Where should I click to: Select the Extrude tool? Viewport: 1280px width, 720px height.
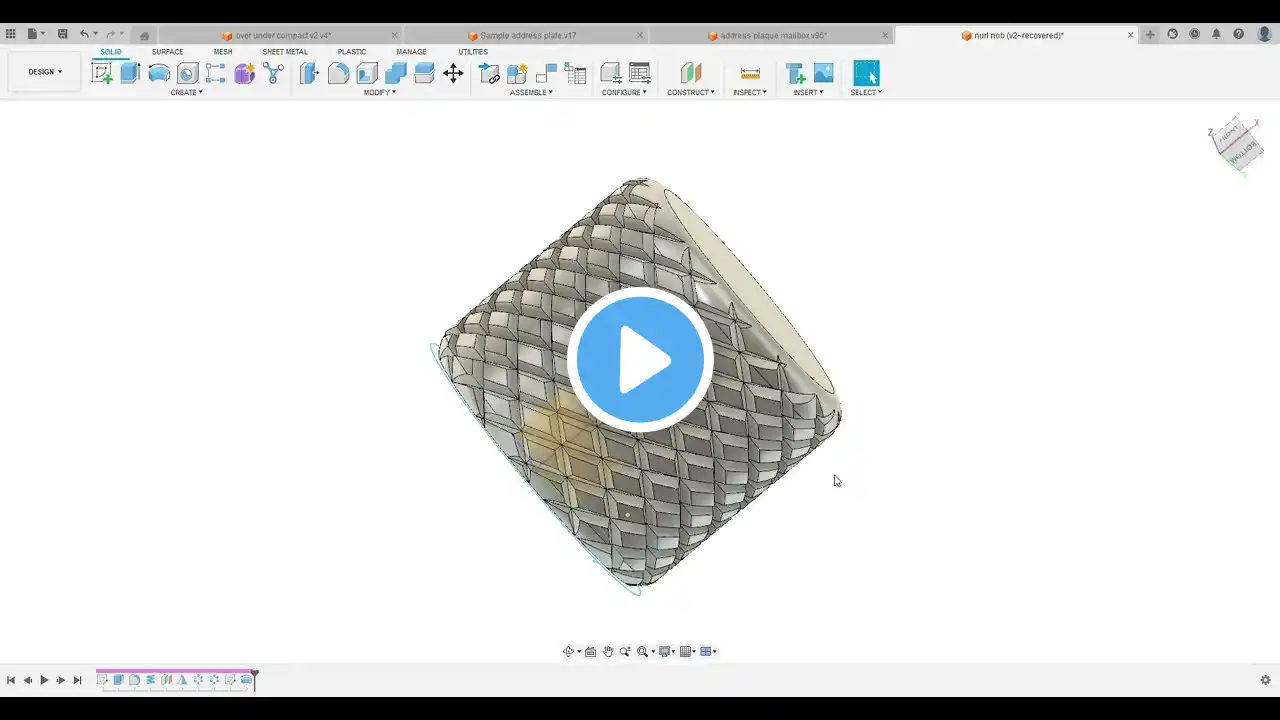coord(130,73)
